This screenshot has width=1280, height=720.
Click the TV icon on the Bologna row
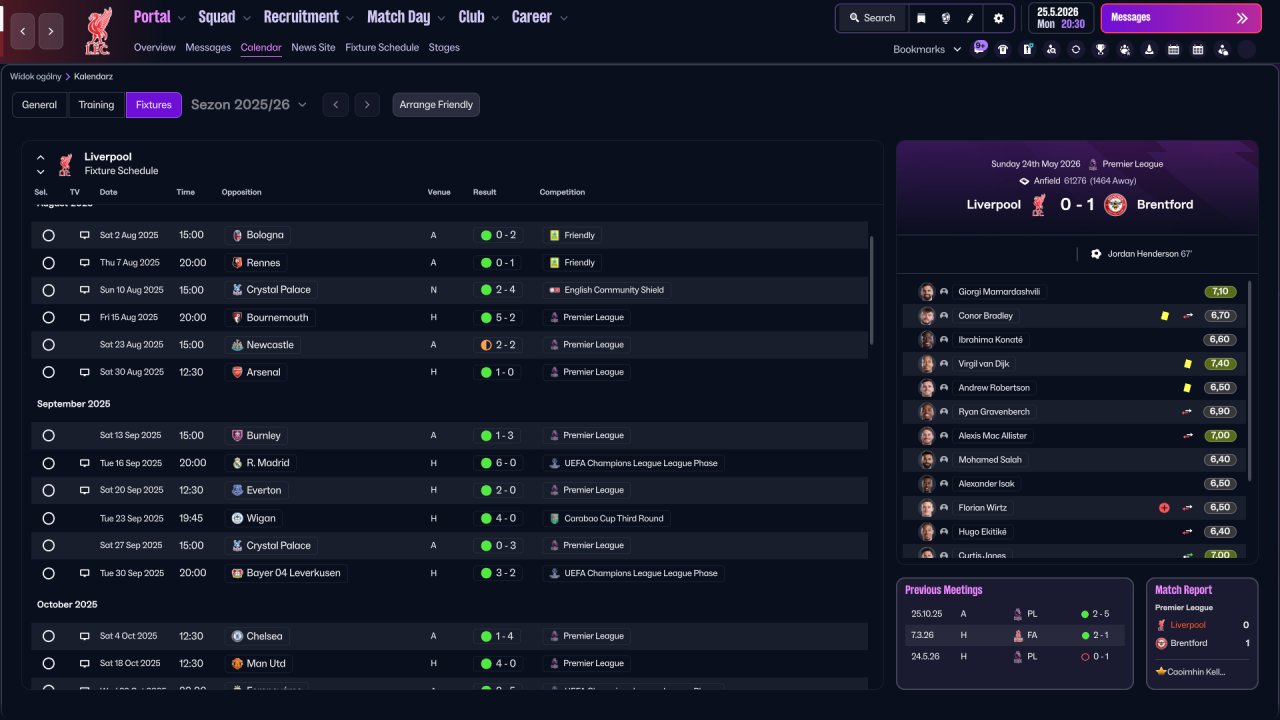pyautogui.click(x=85, y=235)
